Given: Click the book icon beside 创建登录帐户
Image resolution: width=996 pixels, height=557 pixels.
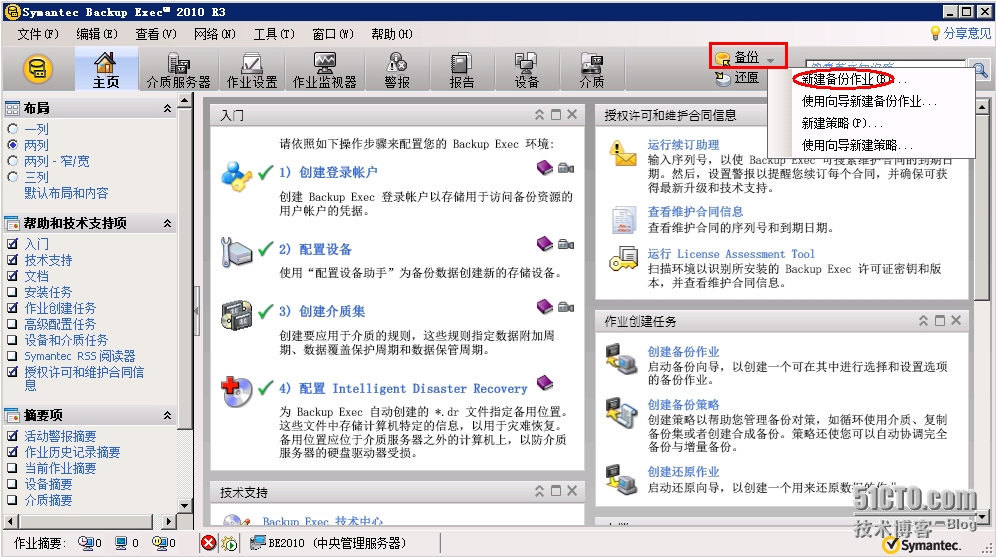Looking at the screenshot, I should point(545,167).
